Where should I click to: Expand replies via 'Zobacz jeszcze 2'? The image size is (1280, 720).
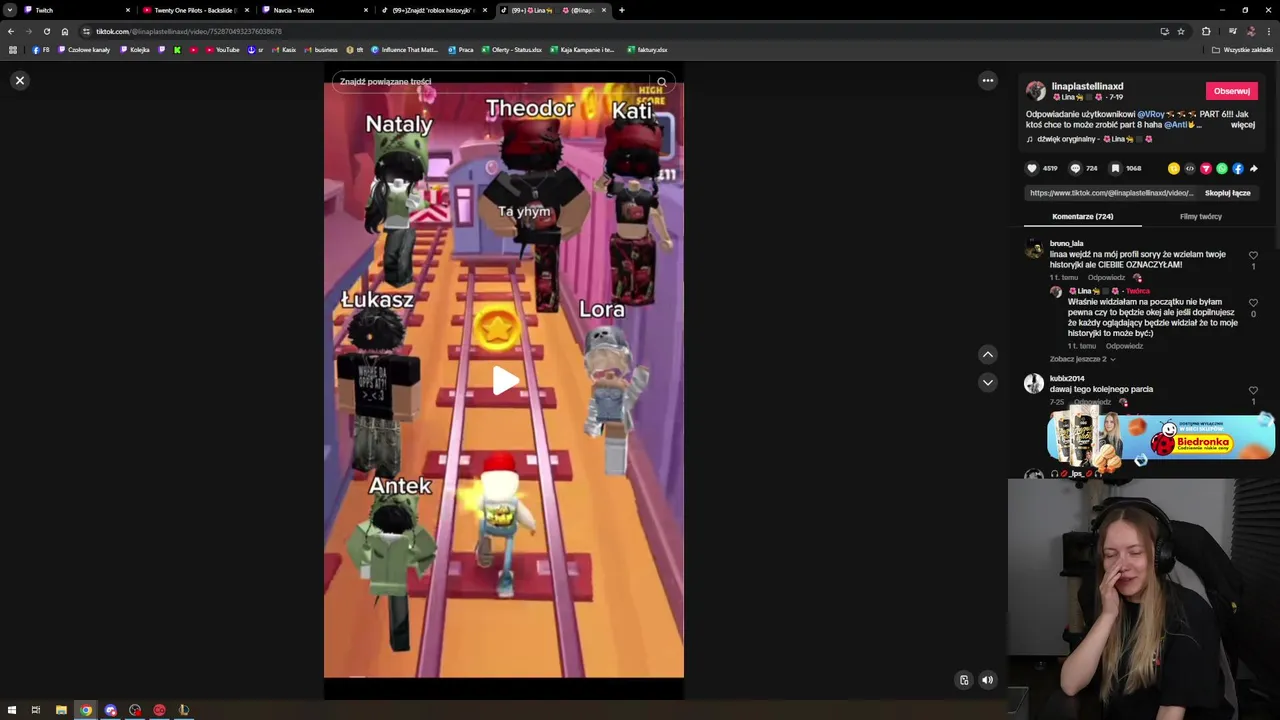click(1082, 359)
